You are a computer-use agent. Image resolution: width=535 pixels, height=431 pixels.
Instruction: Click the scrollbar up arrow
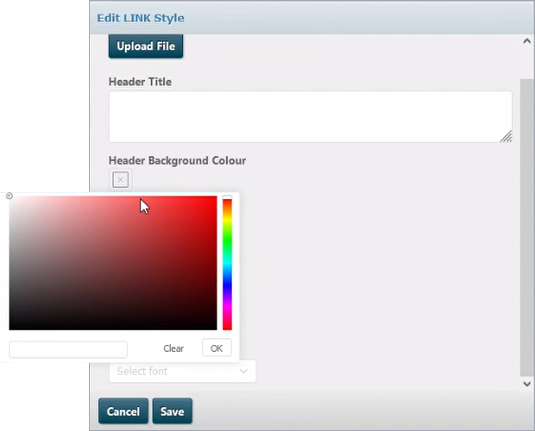[527, 41]
